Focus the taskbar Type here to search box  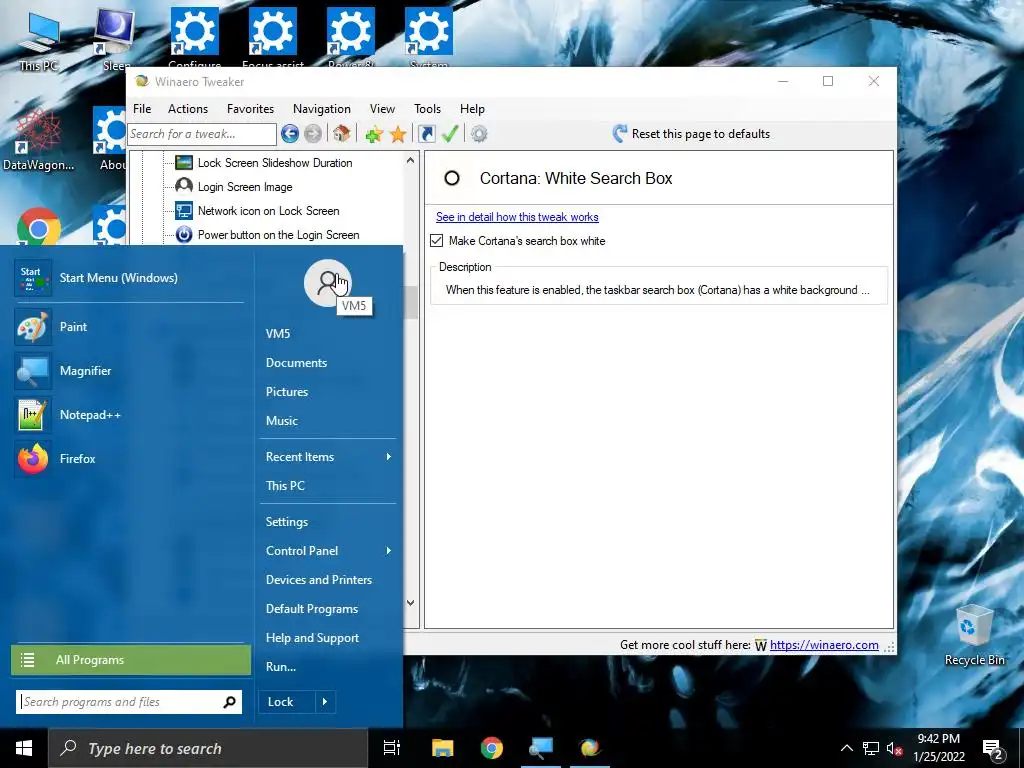click(208, 748)
